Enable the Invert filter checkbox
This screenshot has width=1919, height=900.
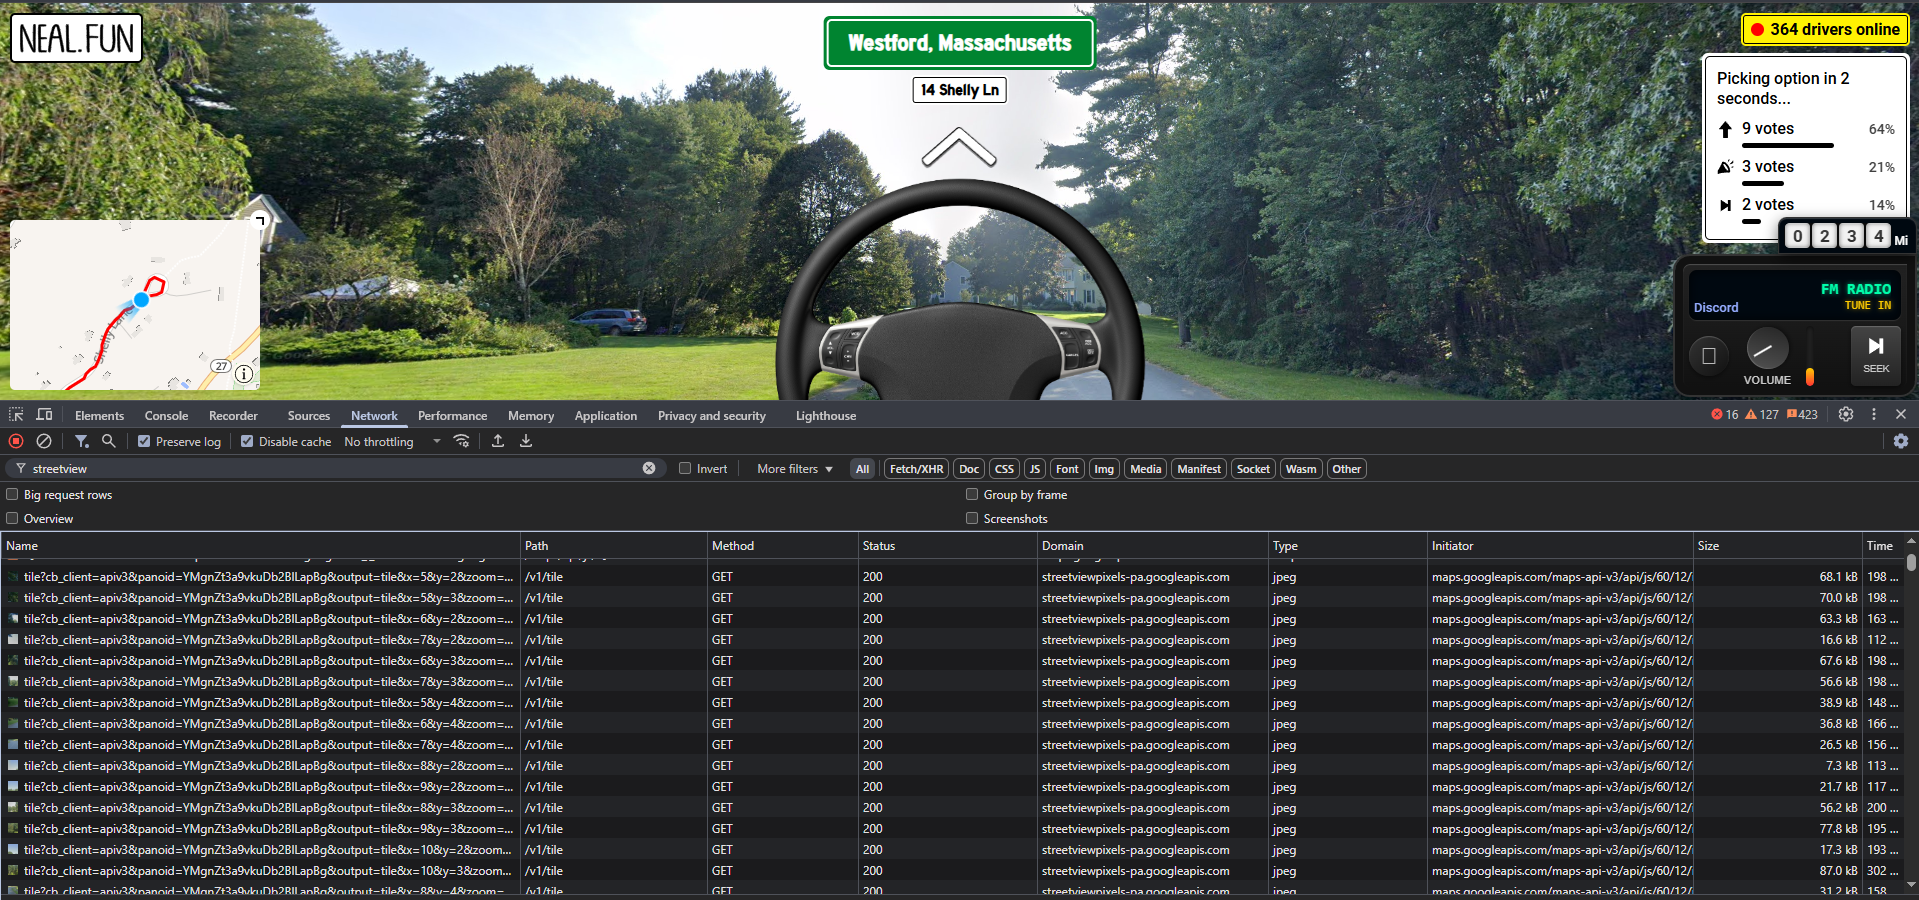click(685, 468)
